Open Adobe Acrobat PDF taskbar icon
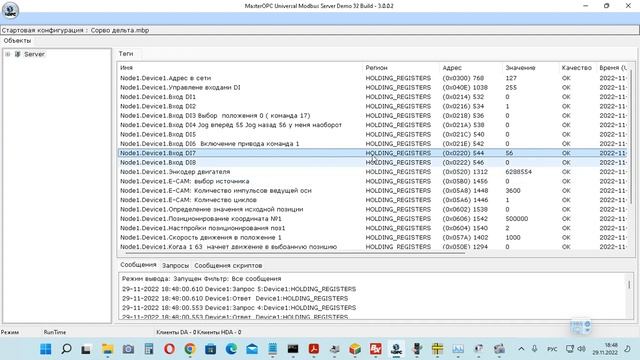Viewport: 640px width, 360px height. [313, 349]
